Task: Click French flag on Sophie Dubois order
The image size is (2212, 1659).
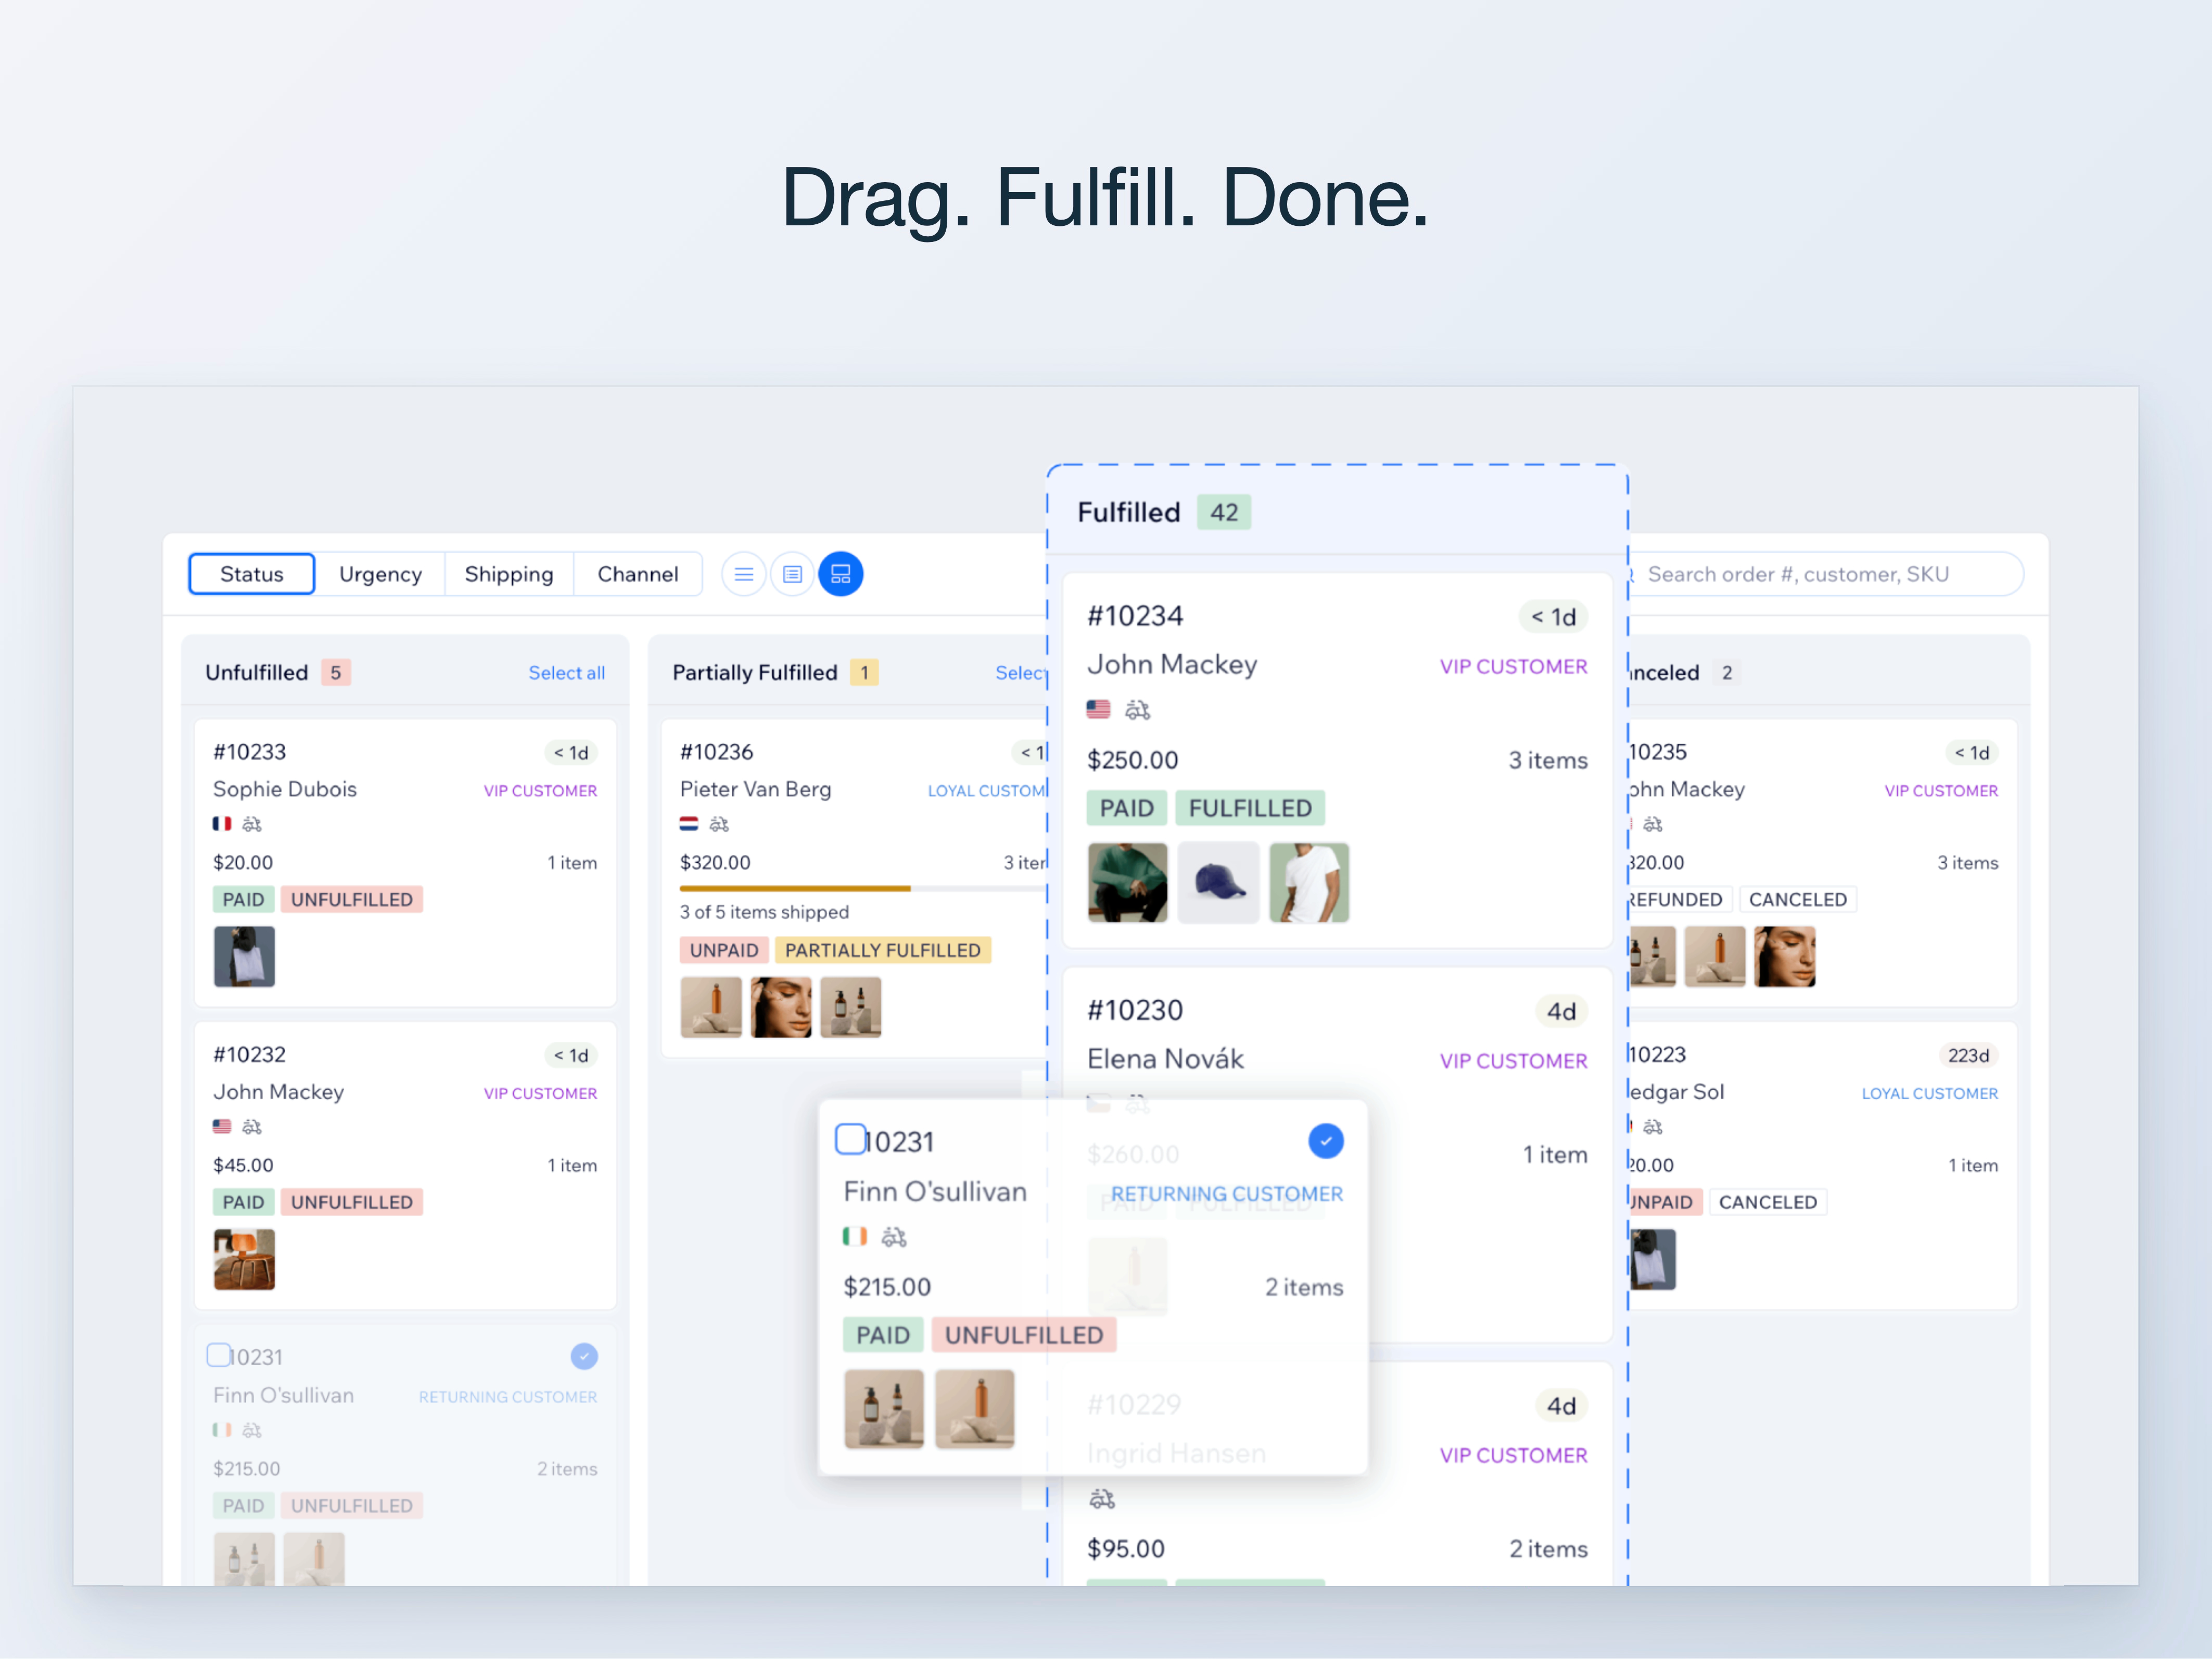Action: tap(221, 824)
